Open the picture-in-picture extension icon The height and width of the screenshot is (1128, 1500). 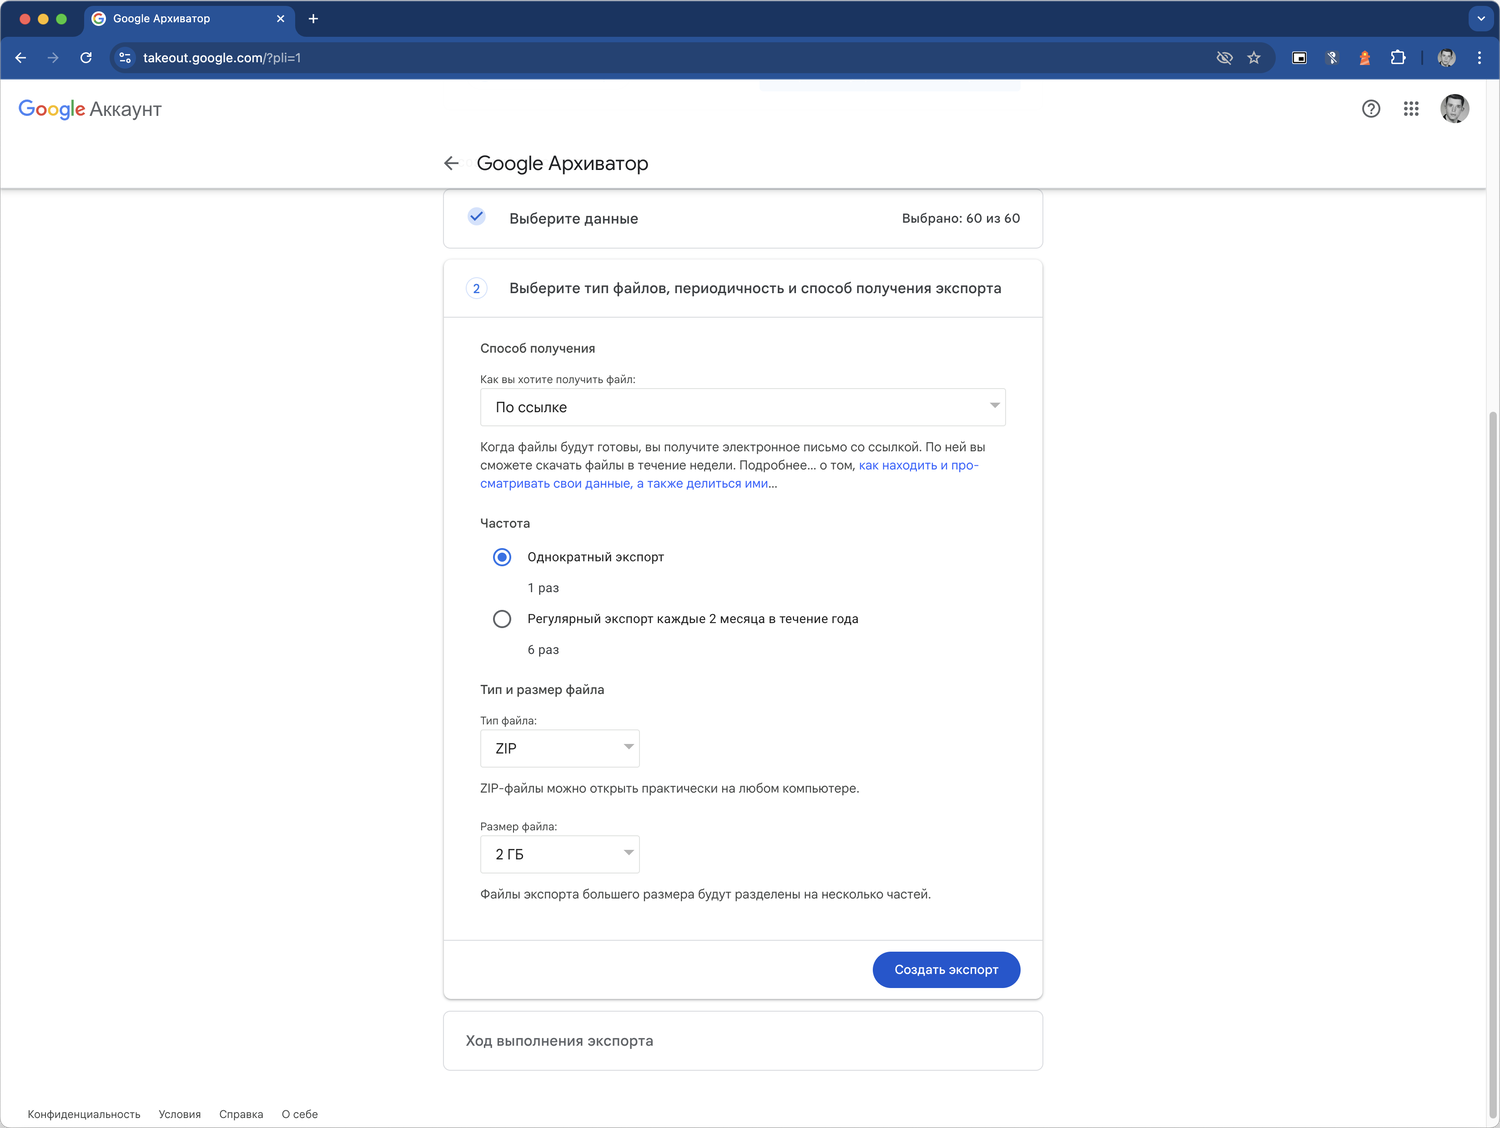coord(1299,58)
